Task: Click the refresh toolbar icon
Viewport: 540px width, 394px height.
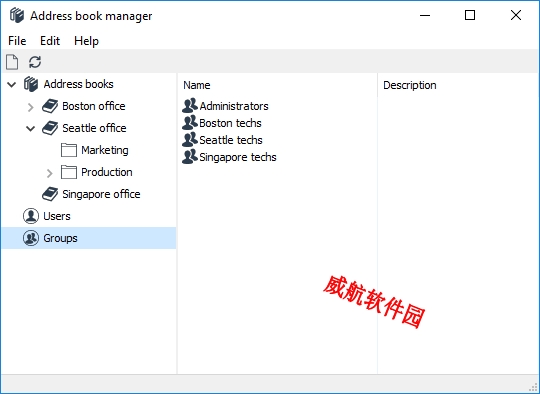Action: (x=35, y=62)
